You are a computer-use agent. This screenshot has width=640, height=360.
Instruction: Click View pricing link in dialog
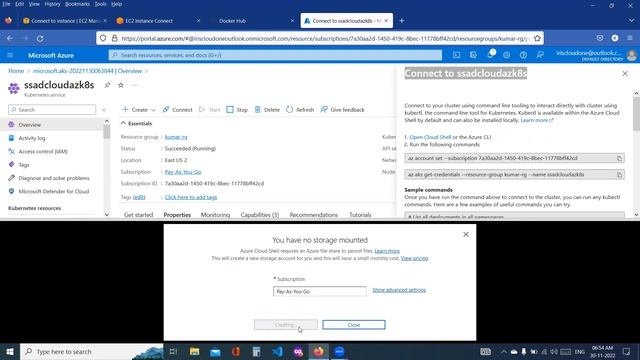tap(414, 258)
